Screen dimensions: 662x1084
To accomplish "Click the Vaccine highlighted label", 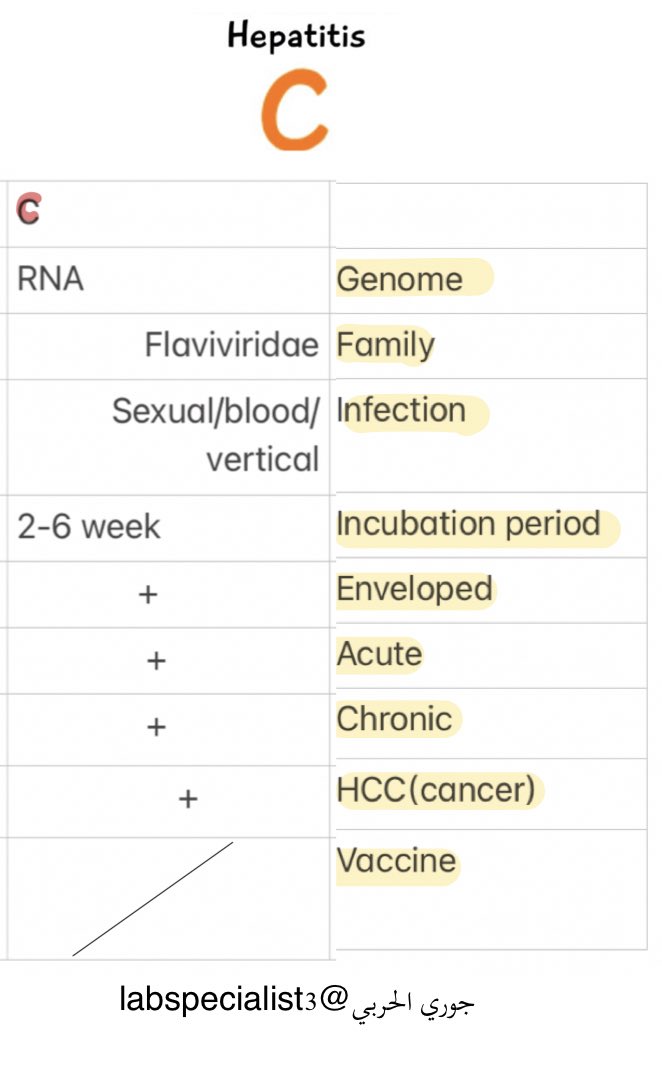I will tap(397, 861).
